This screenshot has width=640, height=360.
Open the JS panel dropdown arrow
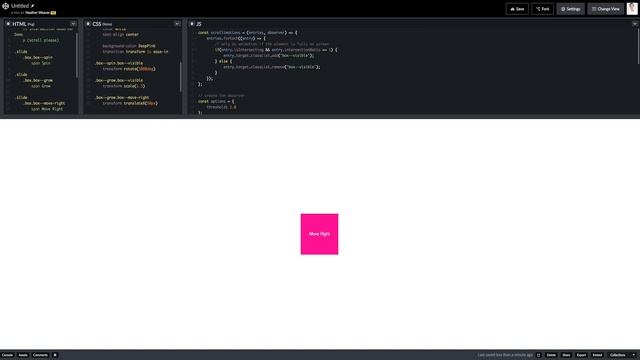click(635, 24)
